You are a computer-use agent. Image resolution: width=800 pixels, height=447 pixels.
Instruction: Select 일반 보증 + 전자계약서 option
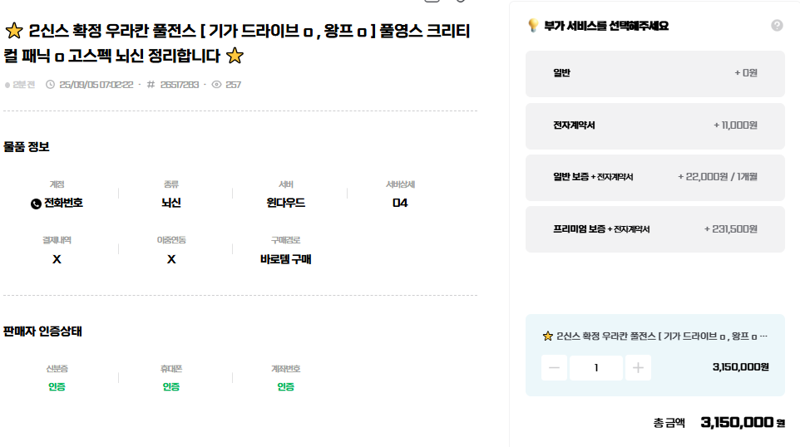tap(655, 178)
